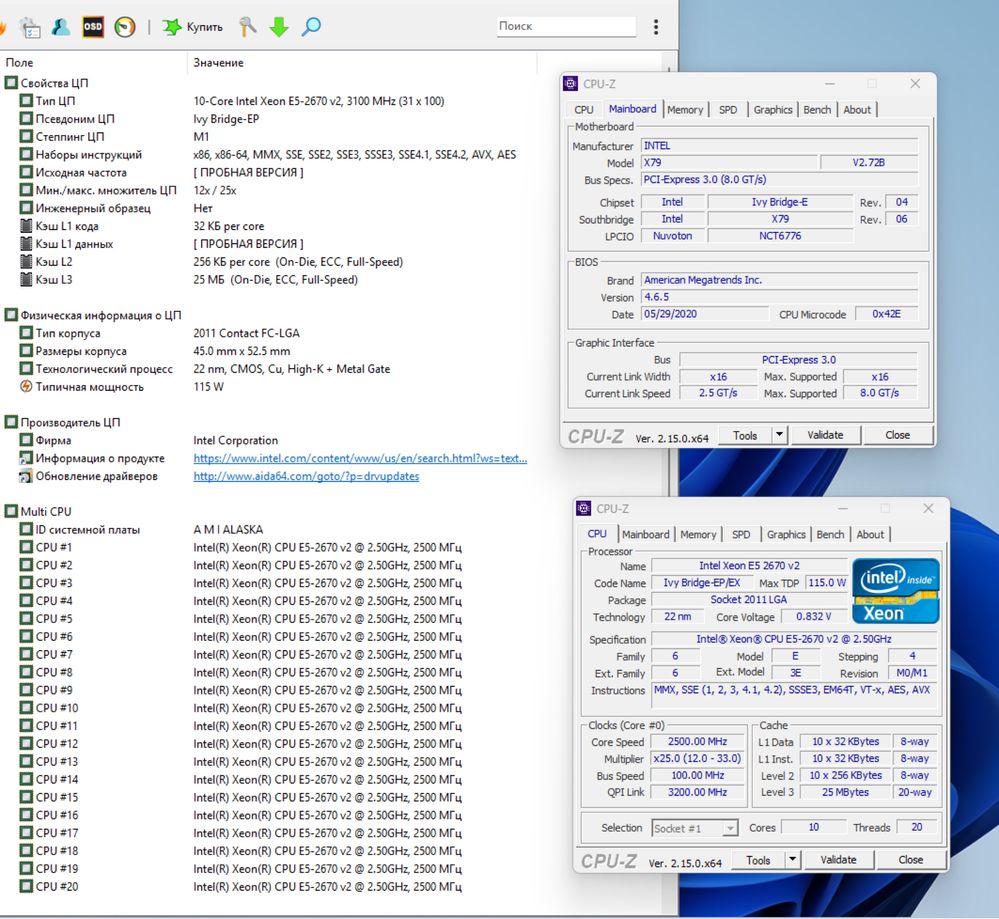Click the American Megatrends Inc. BIOS brand field

tap(779, 280)
